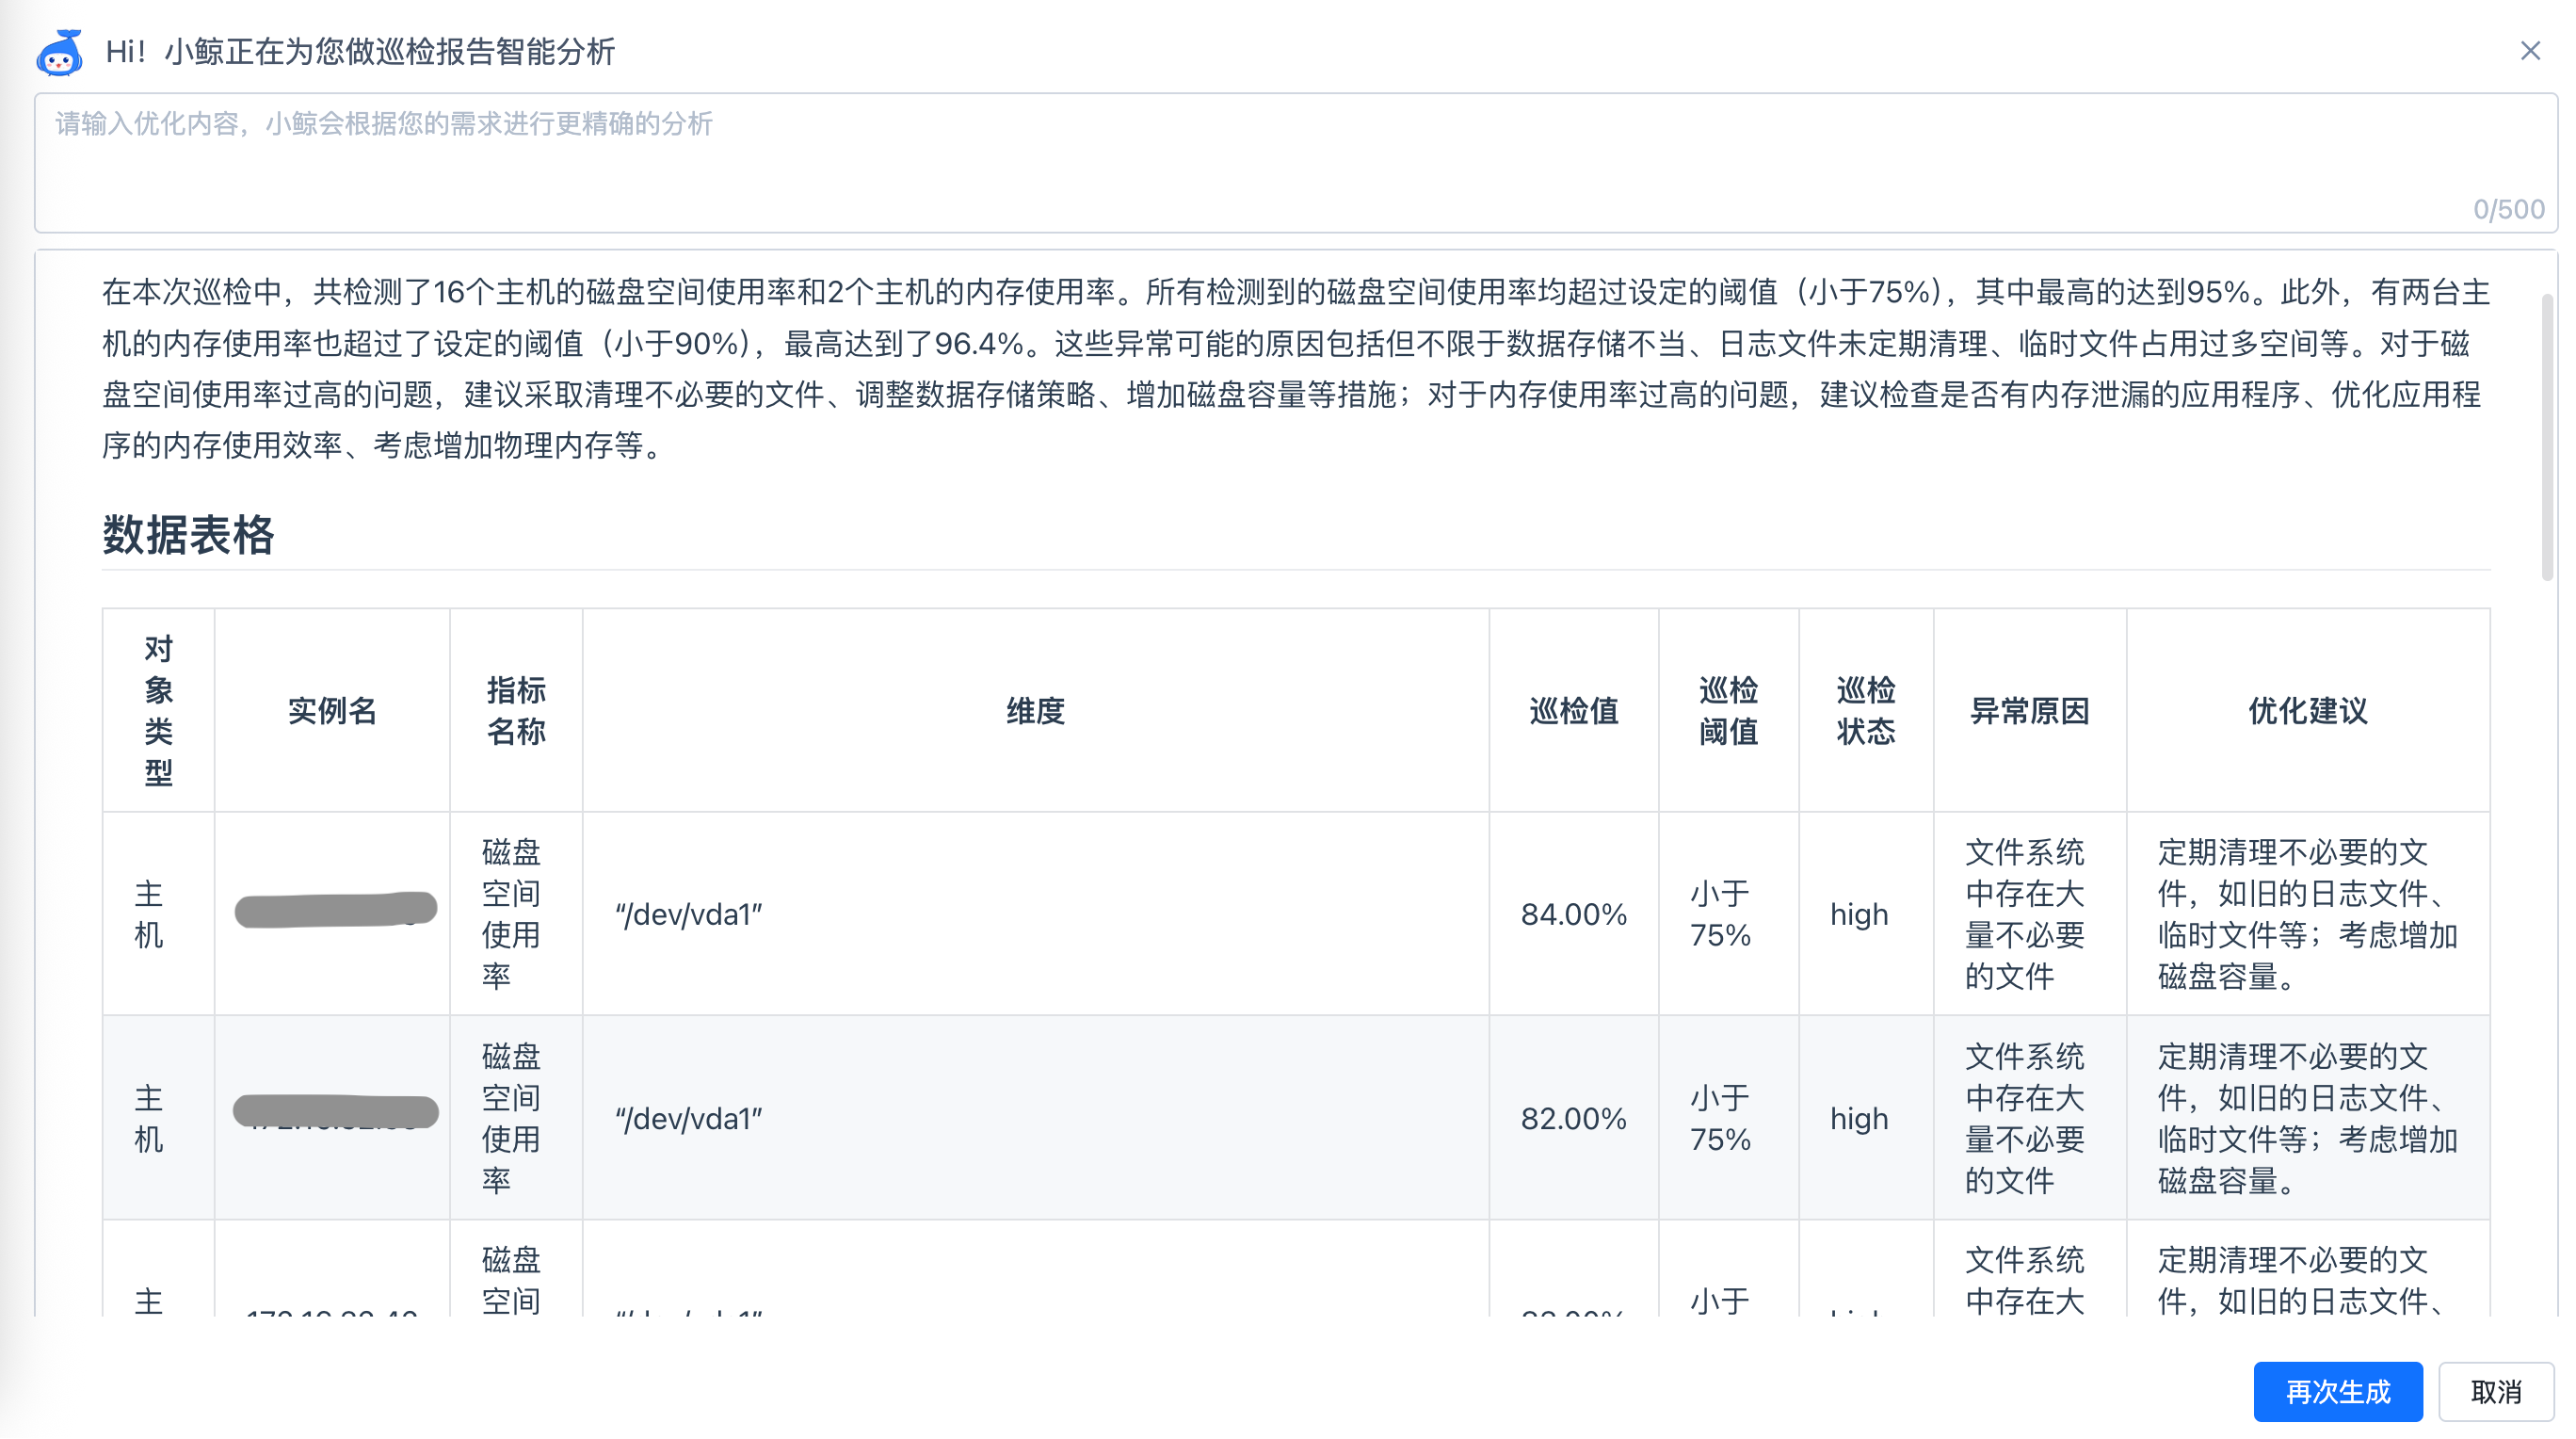
Task: Click the 实例名 column header
Action: tap(332, 711)
